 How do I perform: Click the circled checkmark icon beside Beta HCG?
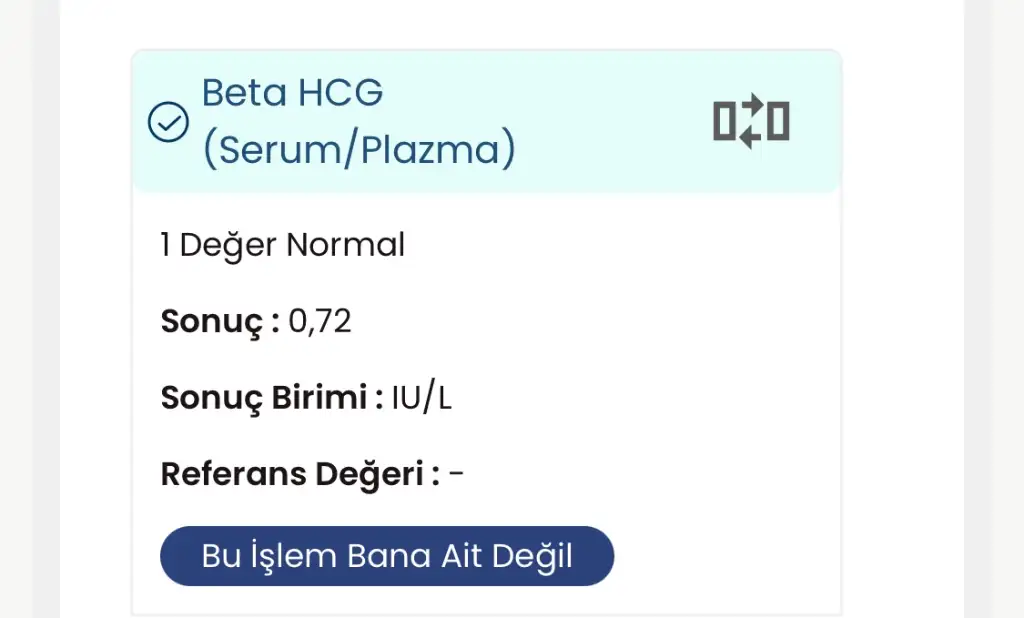click(x=168, y=123)
